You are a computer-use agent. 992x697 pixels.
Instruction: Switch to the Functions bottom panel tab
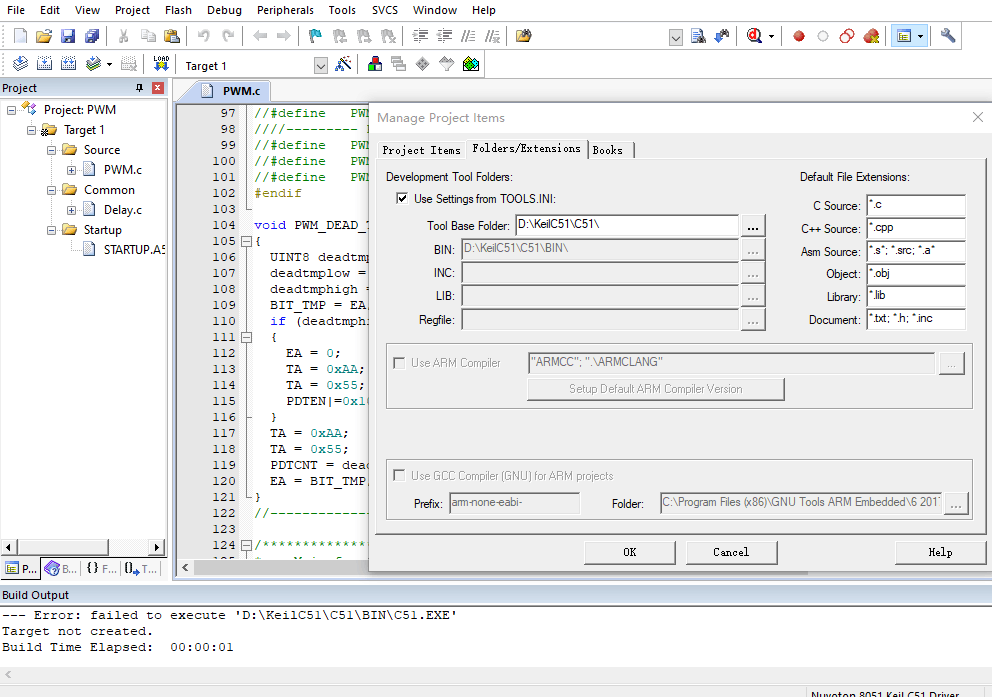tap(102, 569)
